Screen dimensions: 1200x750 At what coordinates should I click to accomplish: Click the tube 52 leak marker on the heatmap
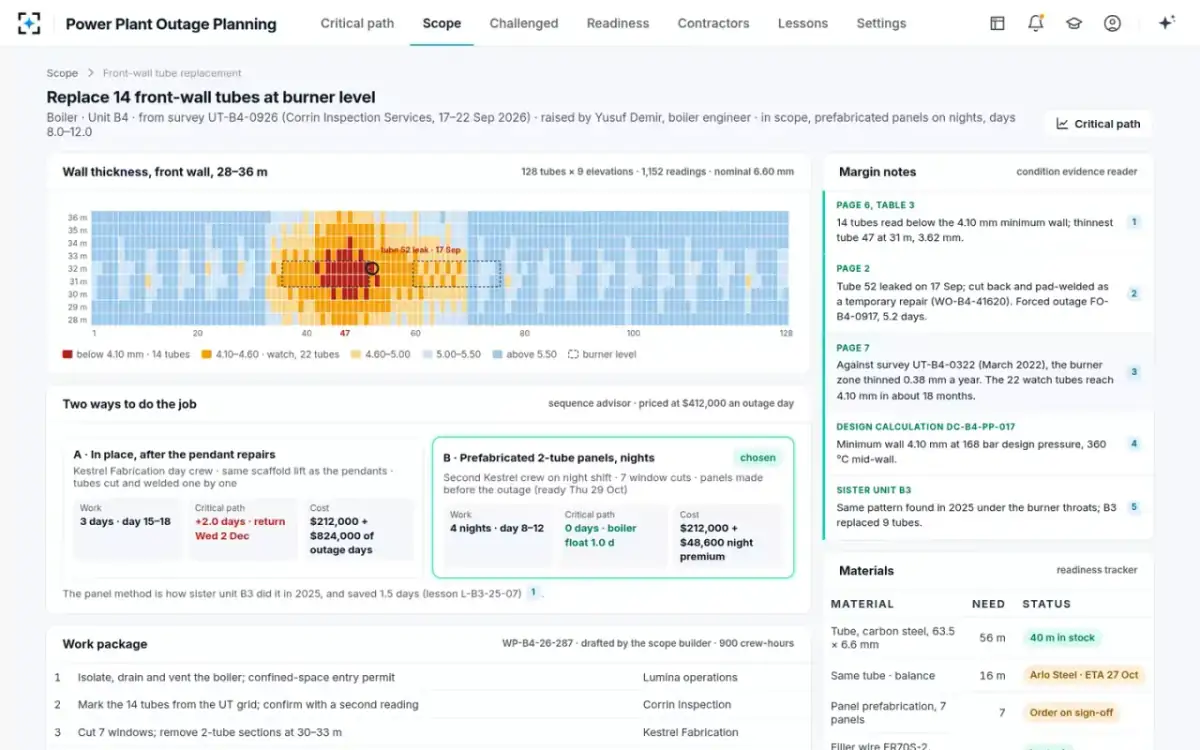[x=372, y=268]
